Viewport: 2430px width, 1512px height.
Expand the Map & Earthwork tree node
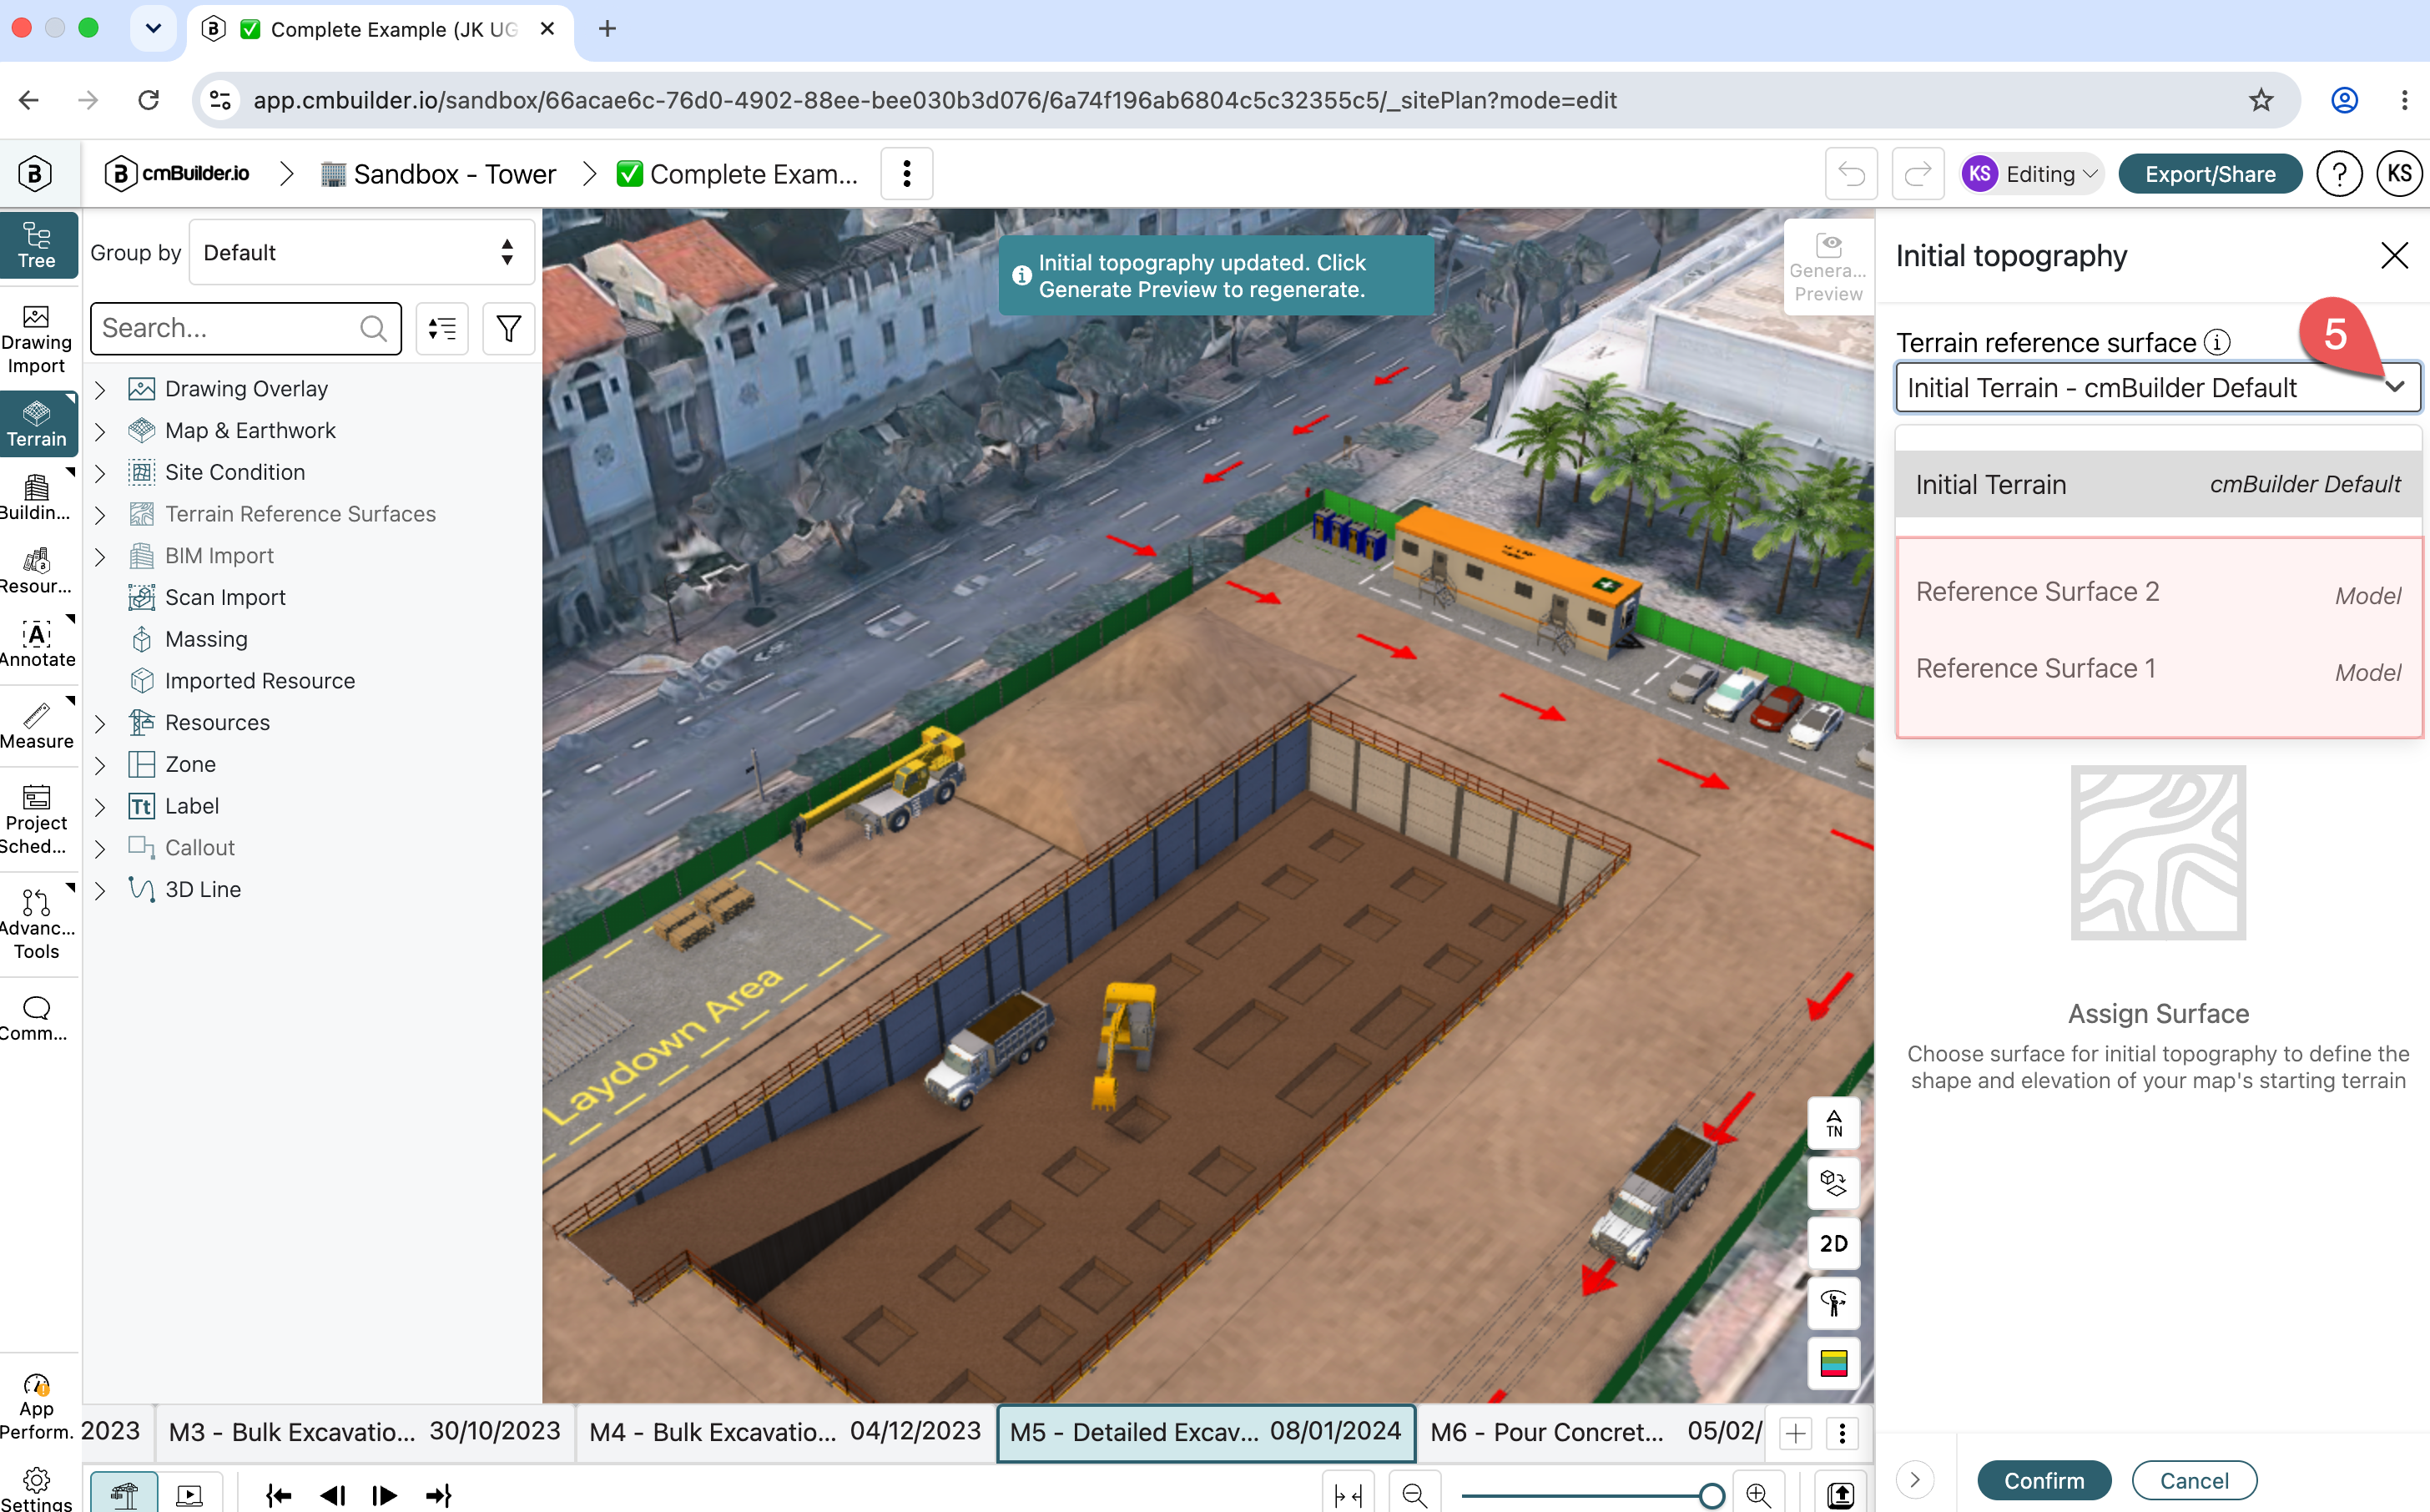pyautogui.click(x=100, y=431)
